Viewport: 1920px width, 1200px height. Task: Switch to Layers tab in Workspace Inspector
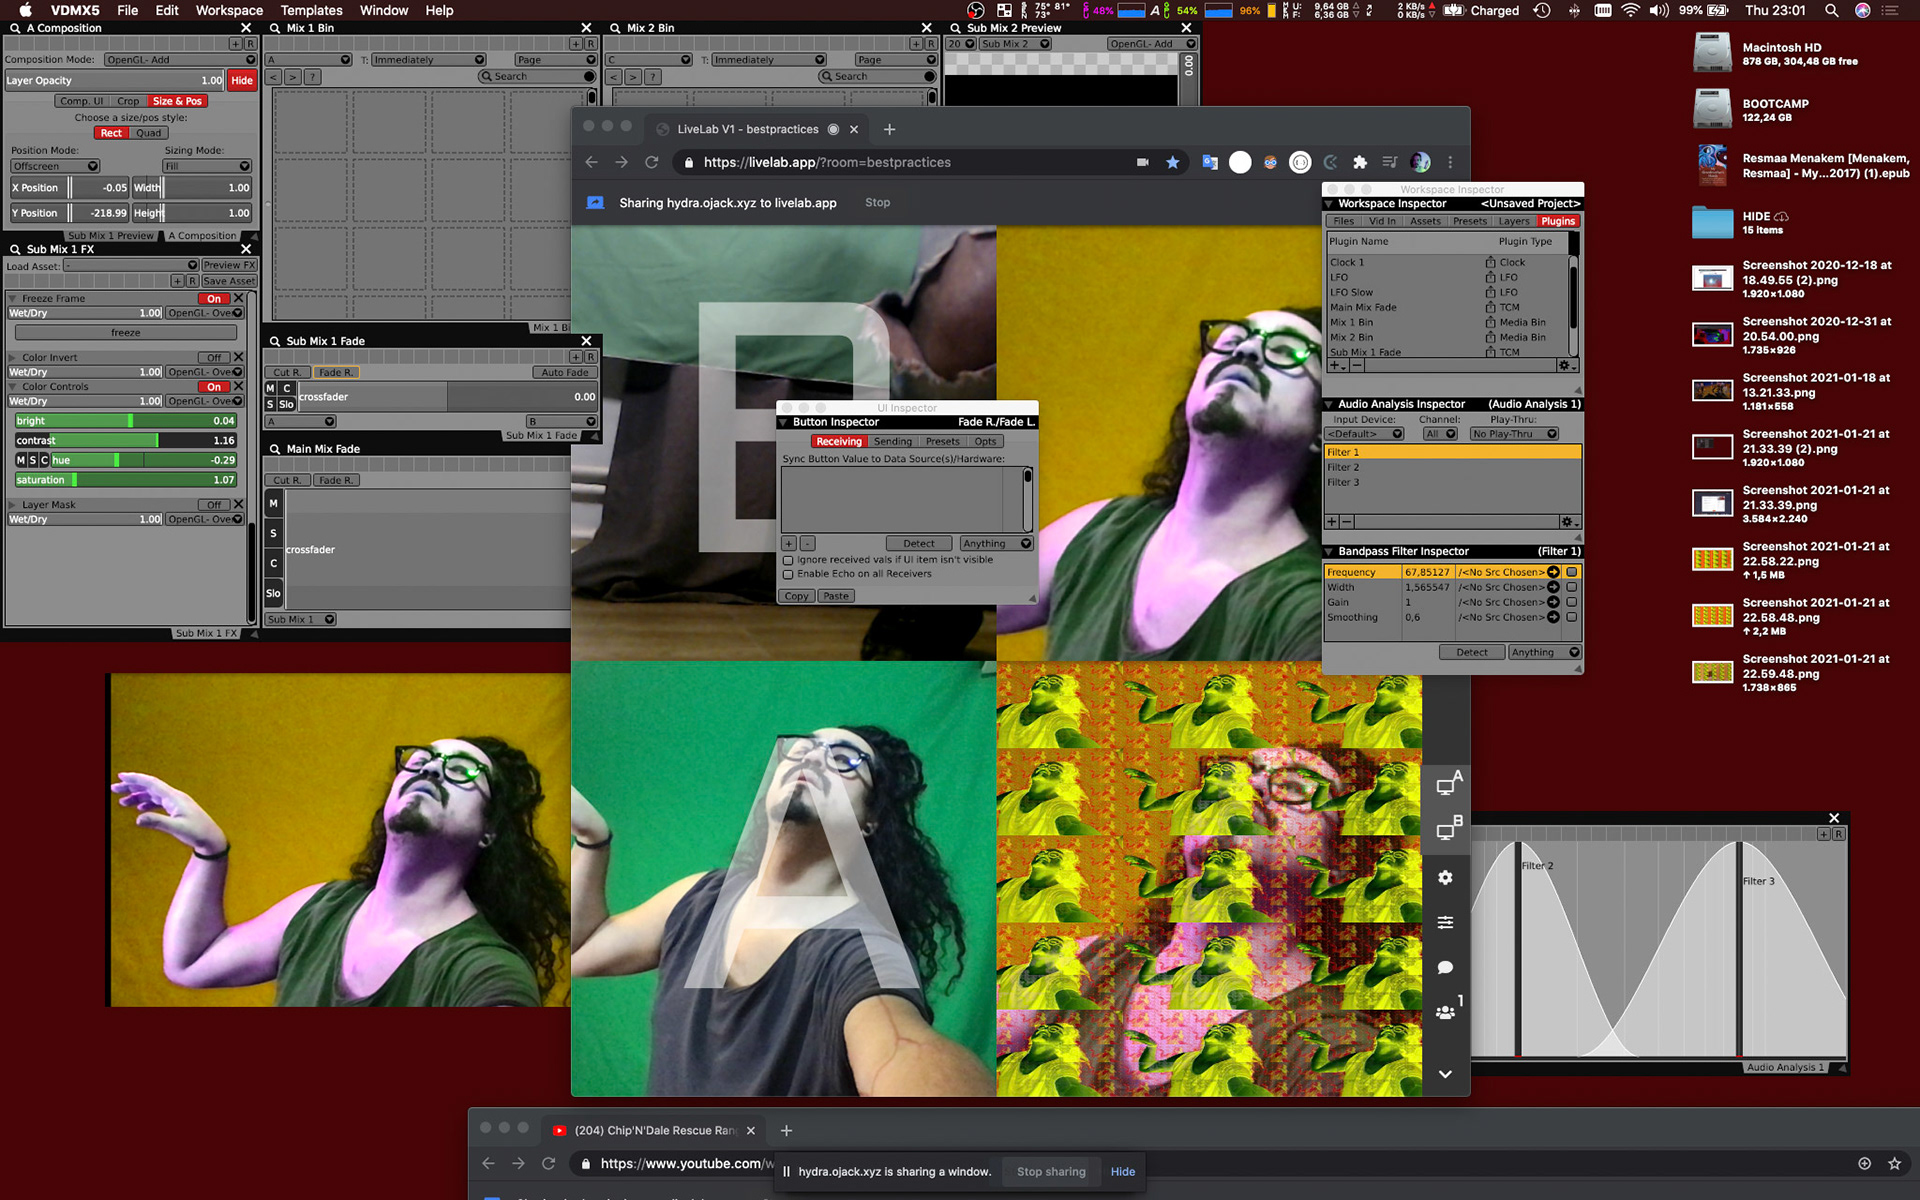1513,221
